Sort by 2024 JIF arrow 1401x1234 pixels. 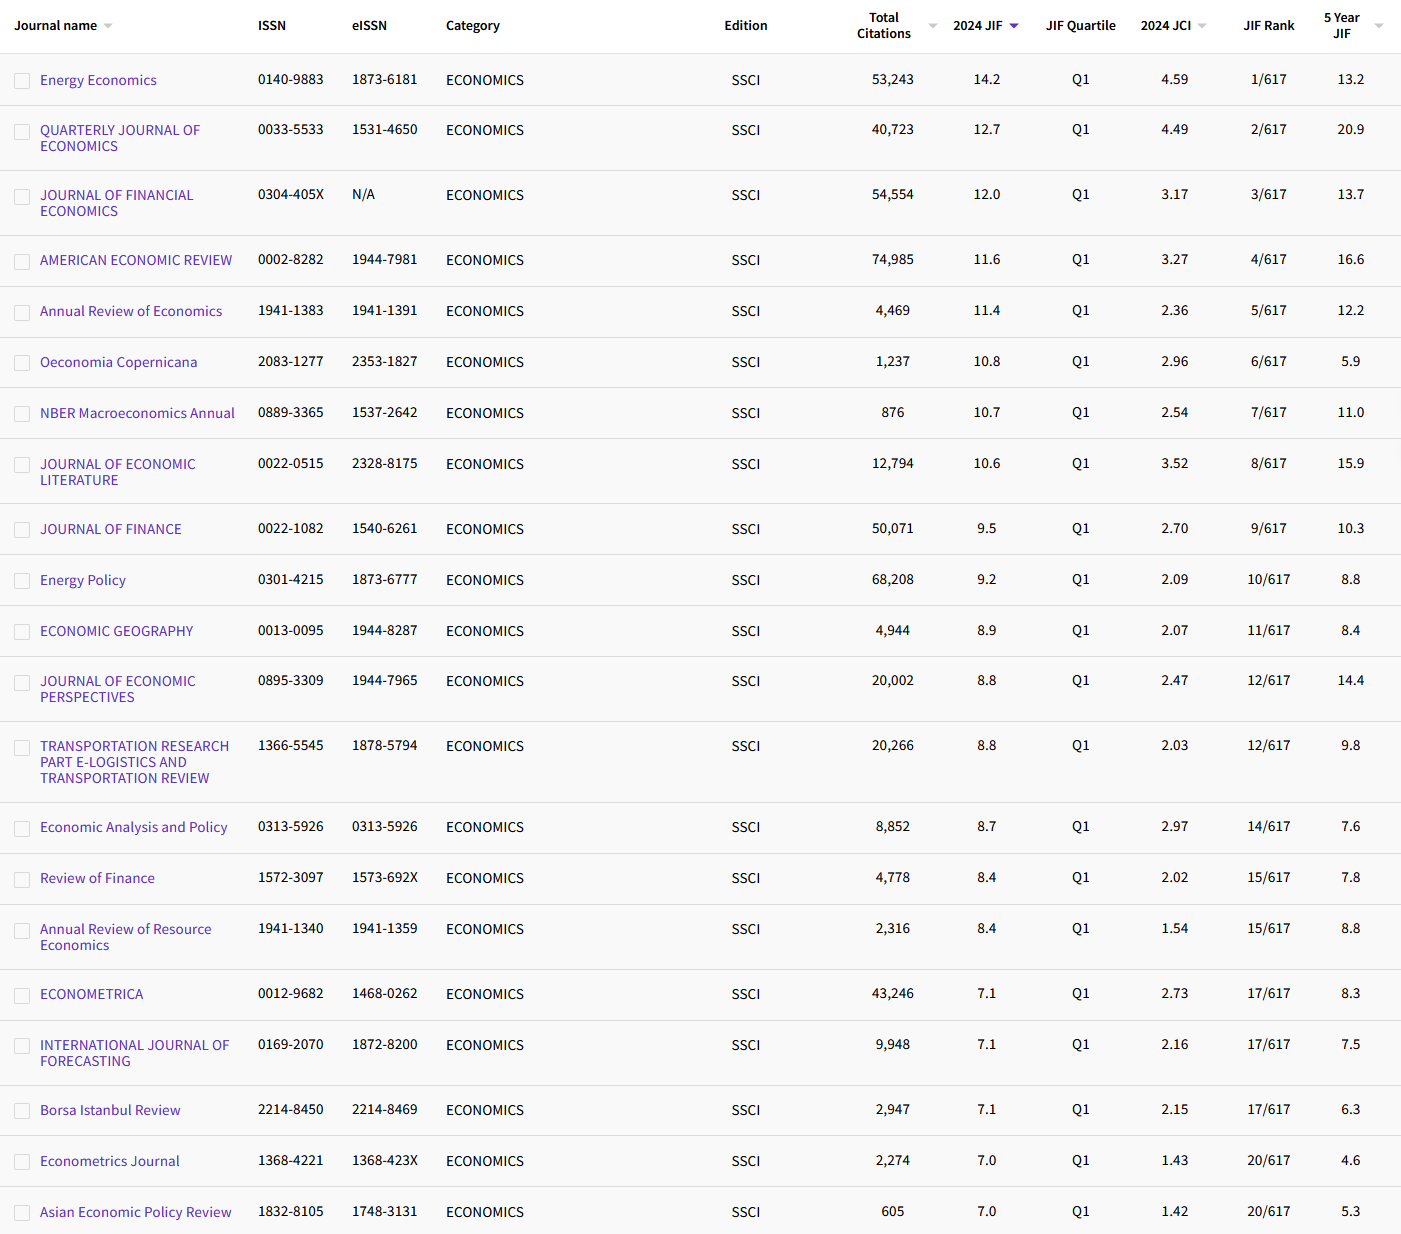coord(1014,26)
